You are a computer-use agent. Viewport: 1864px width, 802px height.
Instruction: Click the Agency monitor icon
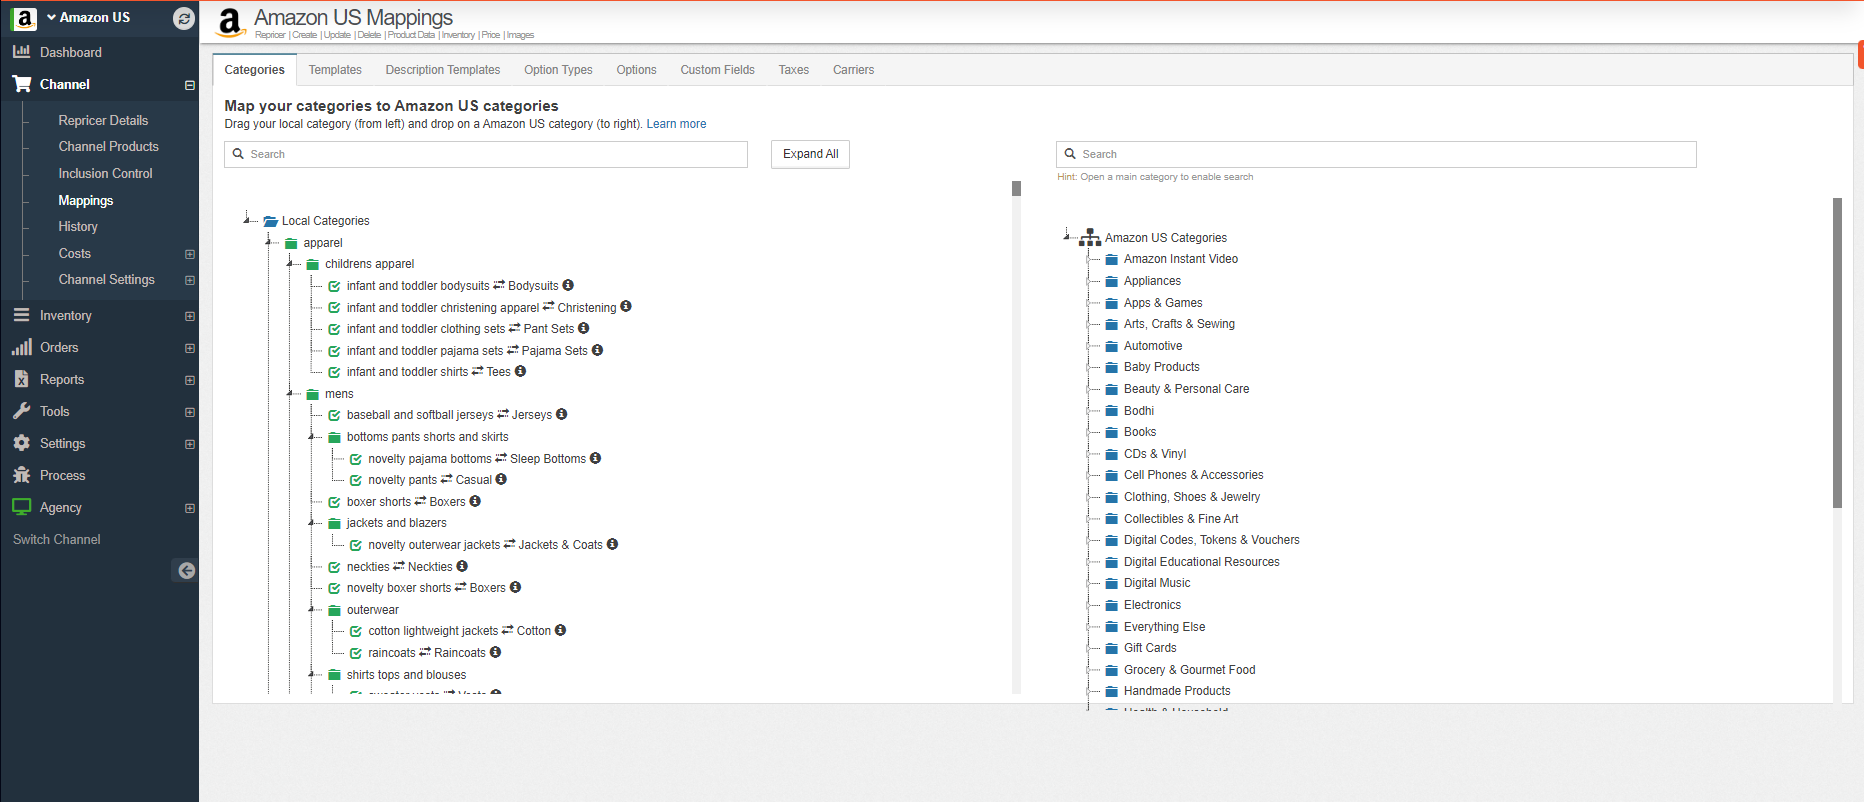[21, 507]
